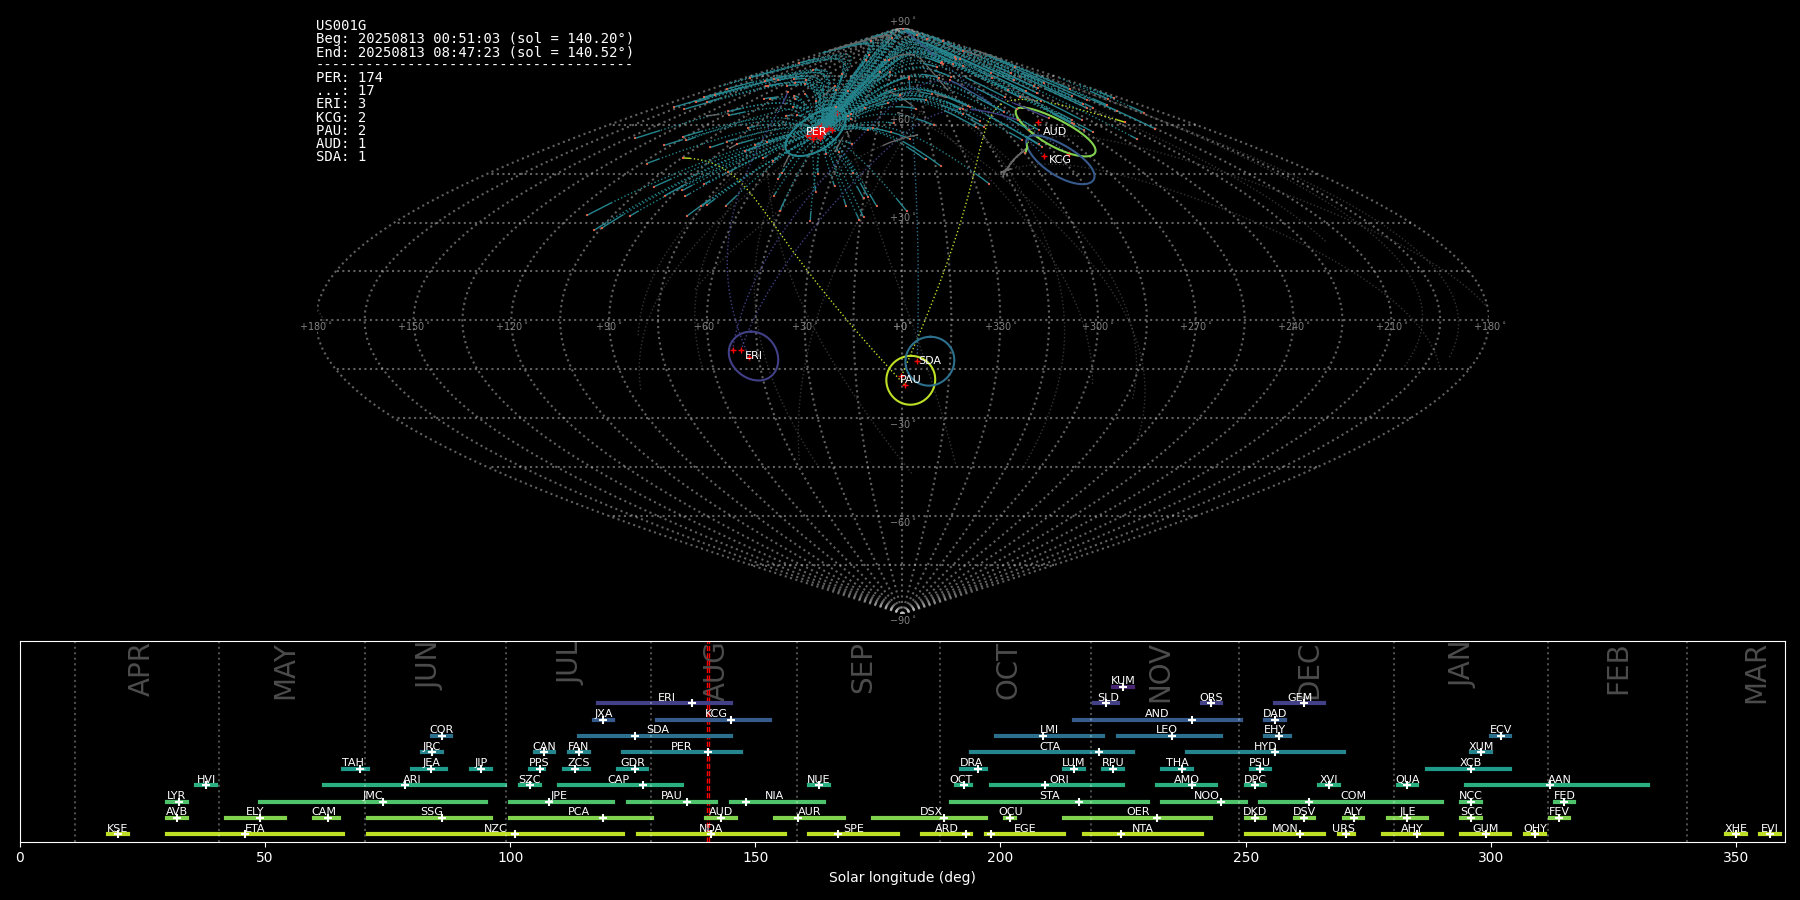Click the SDA radiant label on the sky map
Image resolution: width=1800 pixels, height=900 pixels.
pyautogui.click(x=929, y=361)
